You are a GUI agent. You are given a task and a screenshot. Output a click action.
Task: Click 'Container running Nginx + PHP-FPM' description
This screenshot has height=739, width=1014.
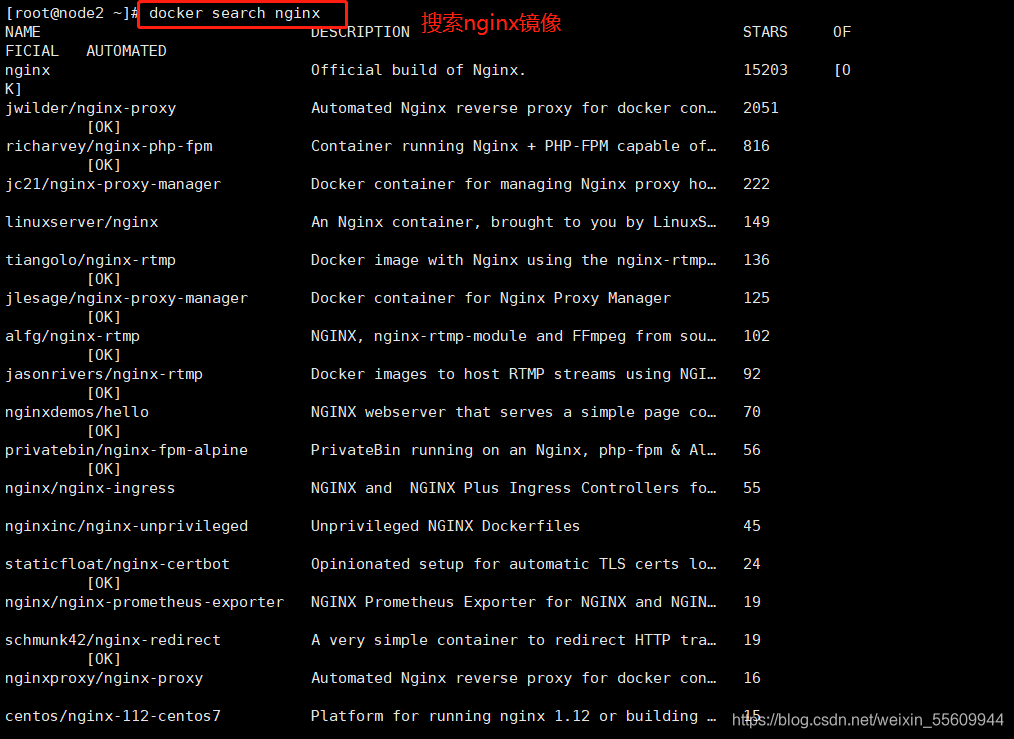tap(513, 146)
